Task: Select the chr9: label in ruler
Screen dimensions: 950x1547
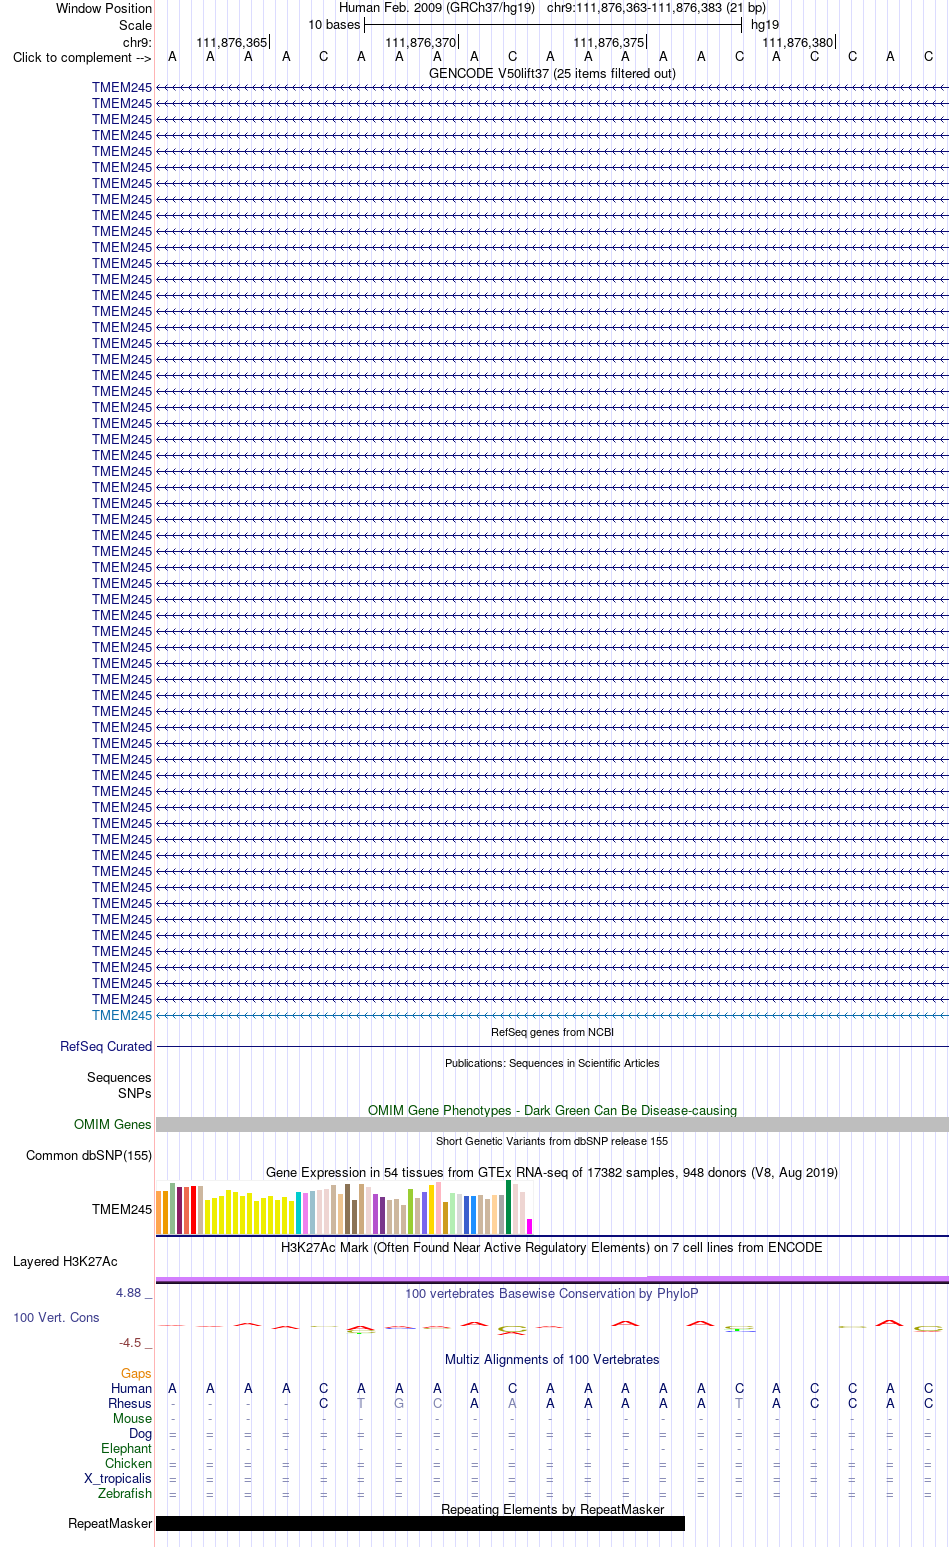Action: (x=137, y=42)
